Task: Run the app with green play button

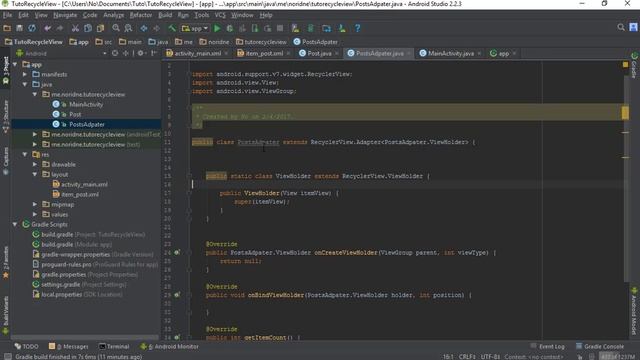Action: pos(217,28)
